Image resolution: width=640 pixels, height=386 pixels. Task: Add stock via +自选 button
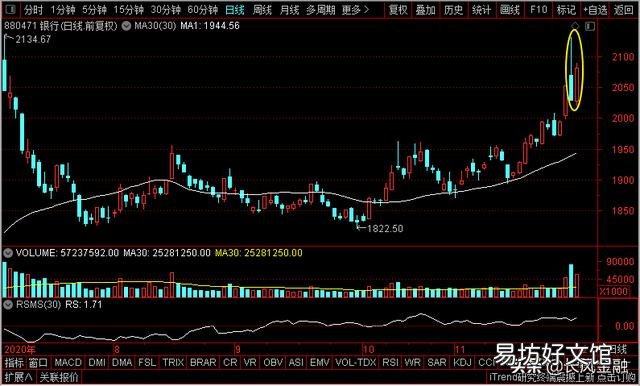pos(595,10)
